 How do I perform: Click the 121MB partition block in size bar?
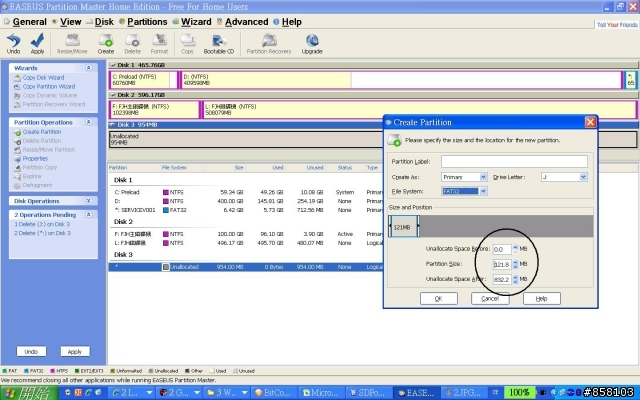(404, 227)
